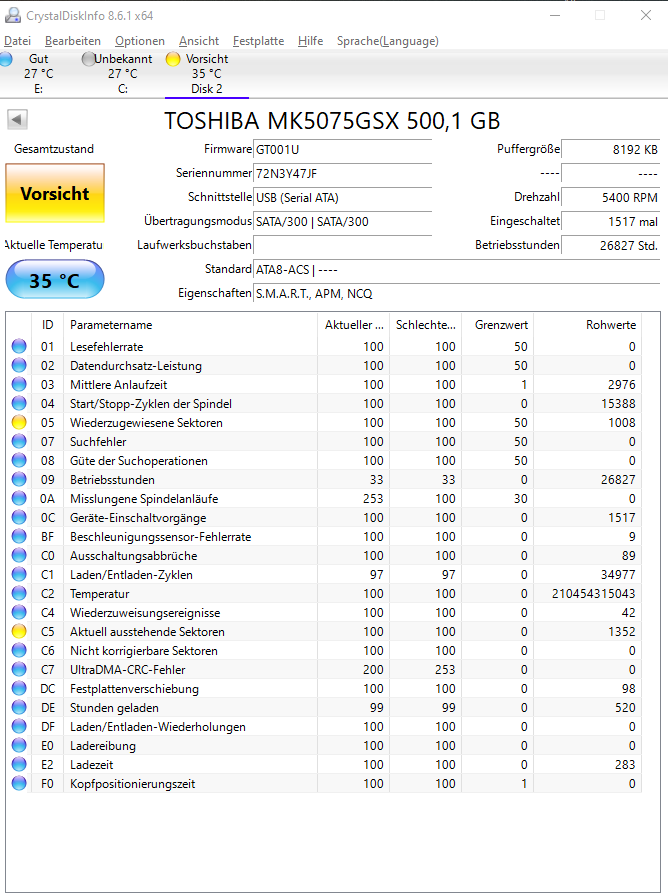This screenshot has height=893, width=668.
Task: Select the Laden/Entladen-Wiederholungen row
Action: (x=325, y=727)
